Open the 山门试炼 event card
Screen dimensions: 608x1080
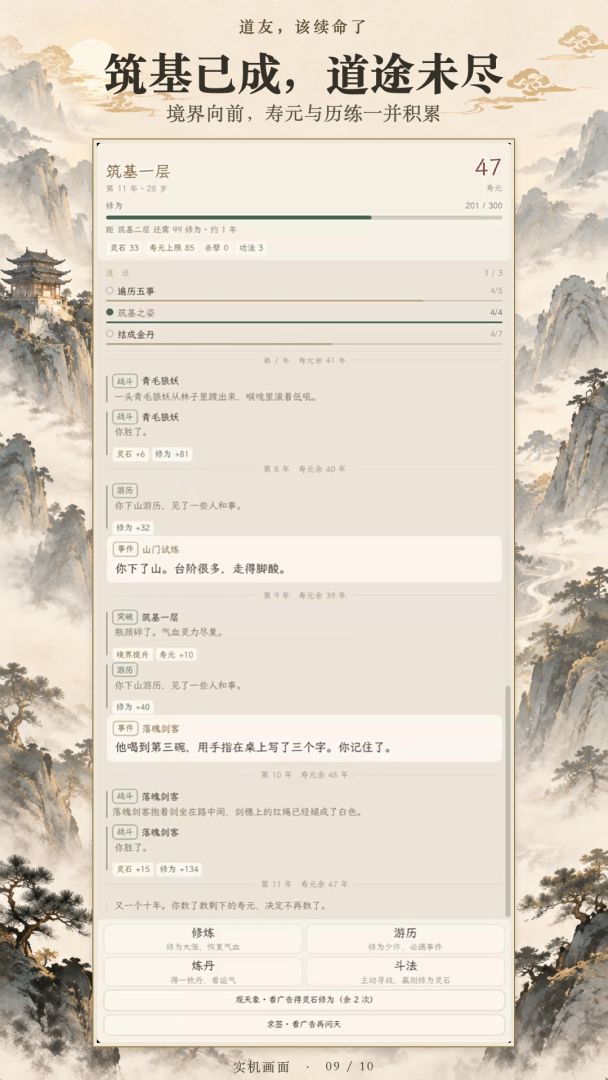point(304,559)
